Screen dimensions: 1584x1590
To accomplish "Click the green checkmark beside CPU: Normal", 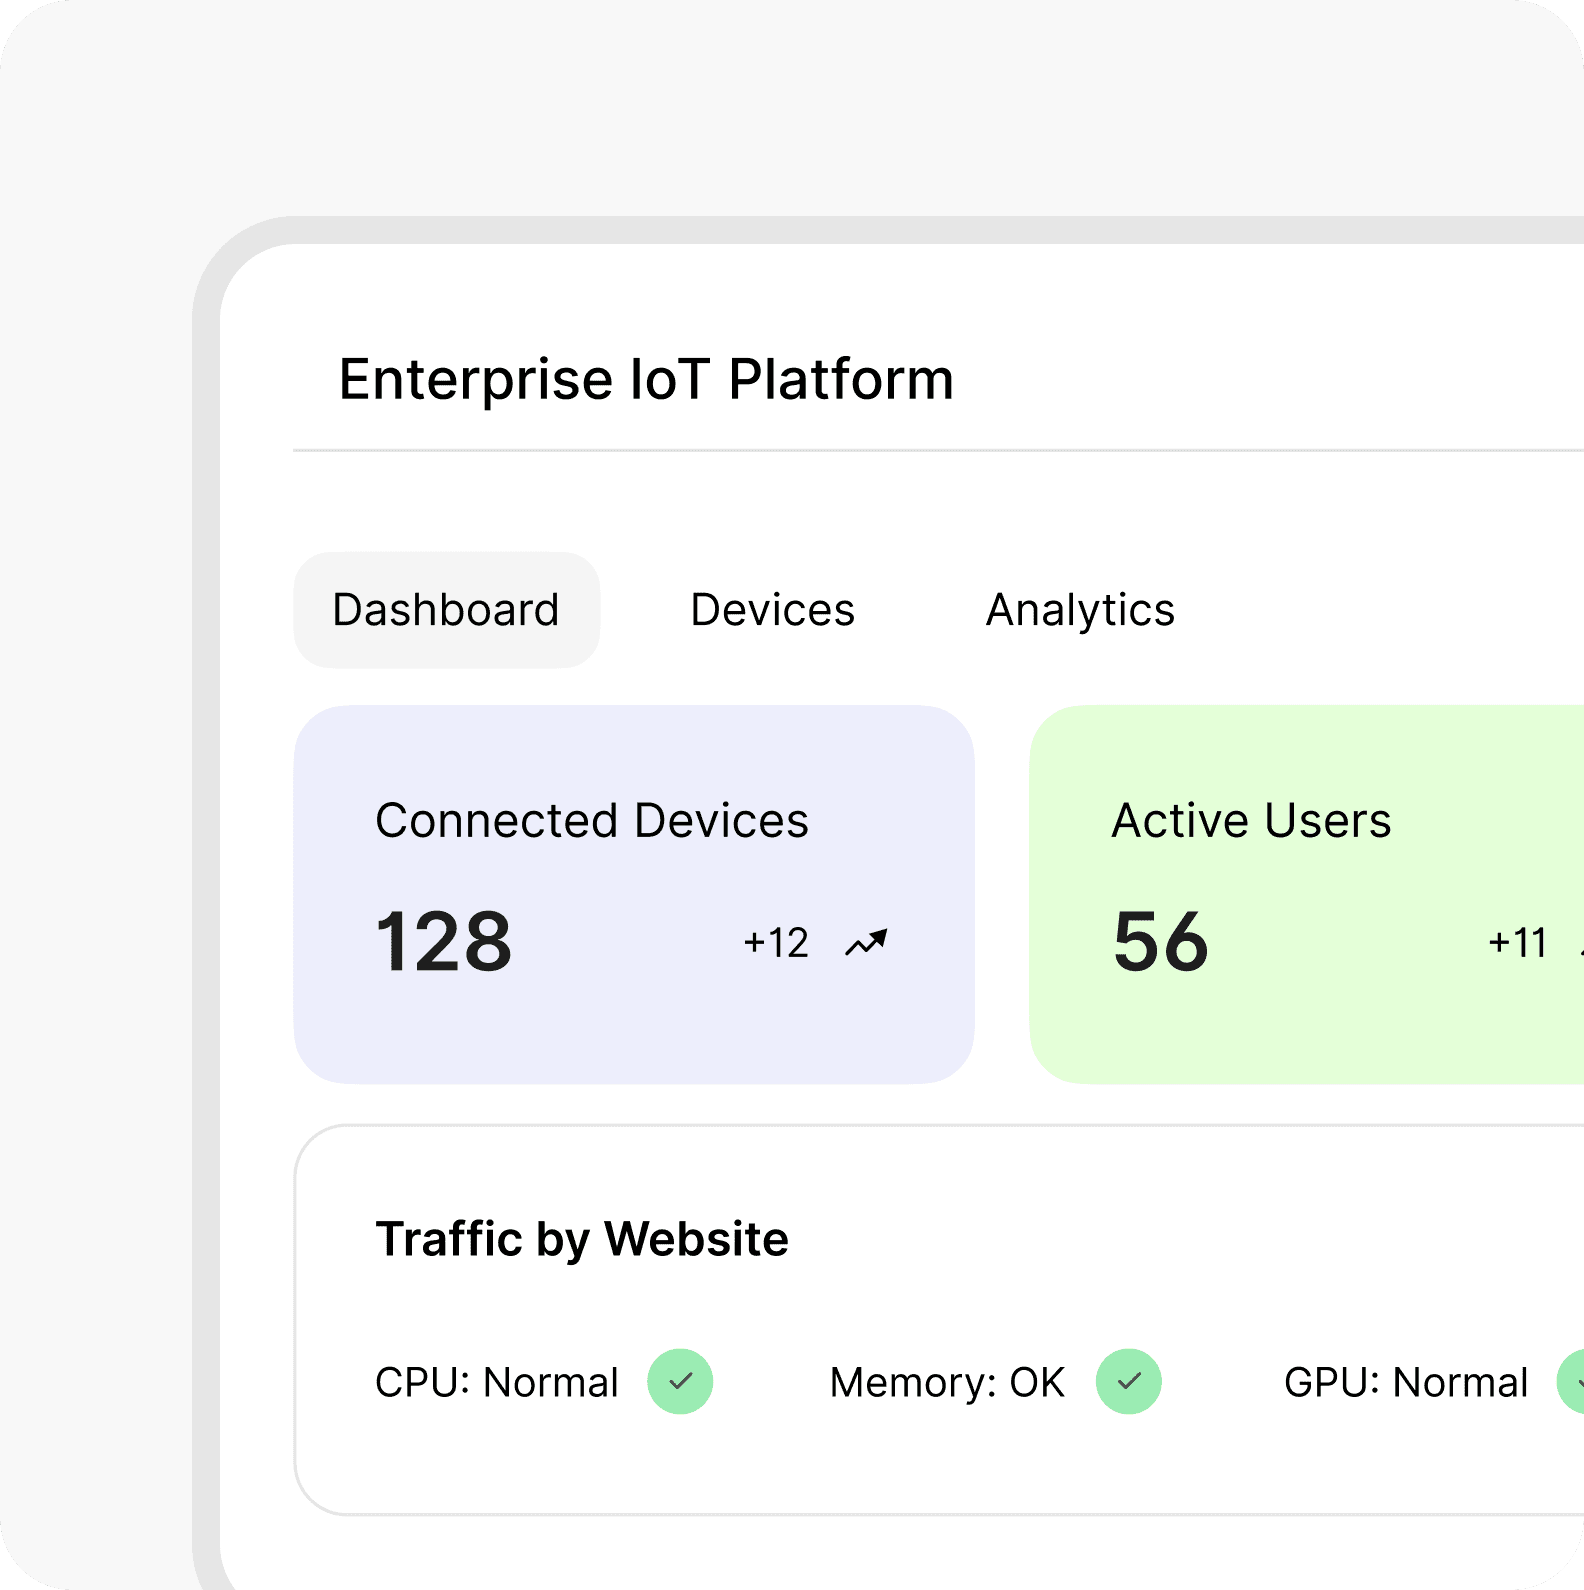I will [680, 1382].
